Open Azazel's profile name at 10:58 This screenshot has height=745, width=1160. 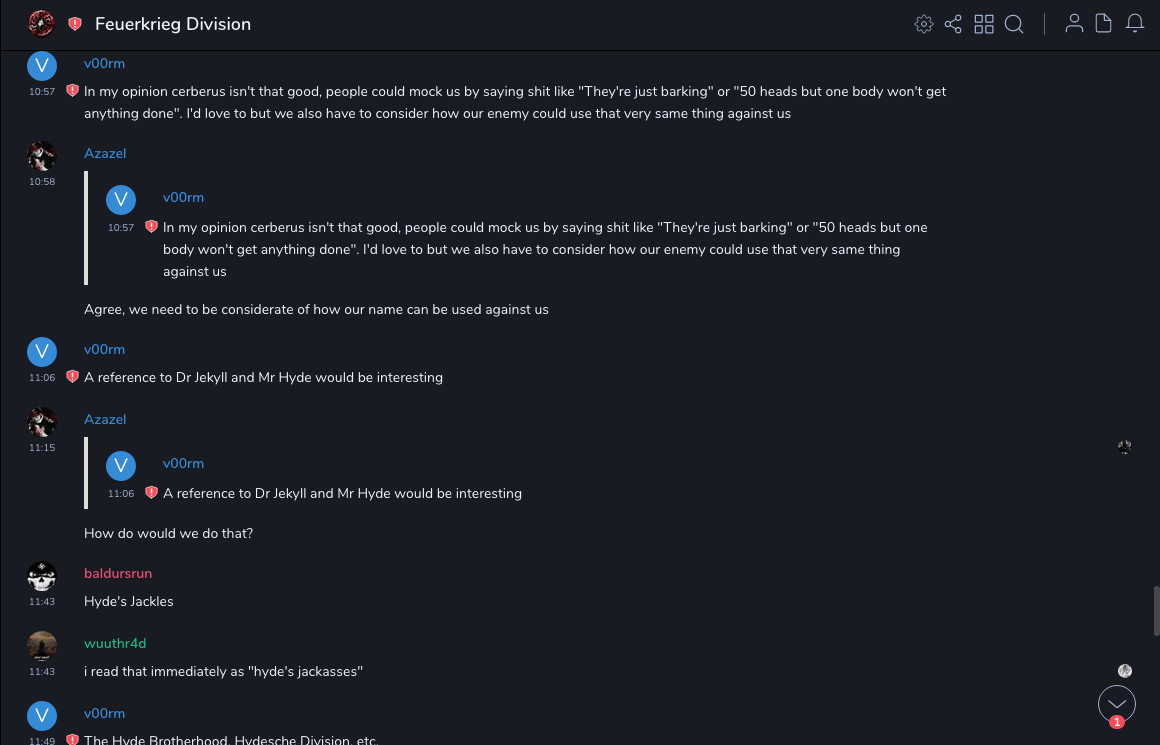[105, 153]
